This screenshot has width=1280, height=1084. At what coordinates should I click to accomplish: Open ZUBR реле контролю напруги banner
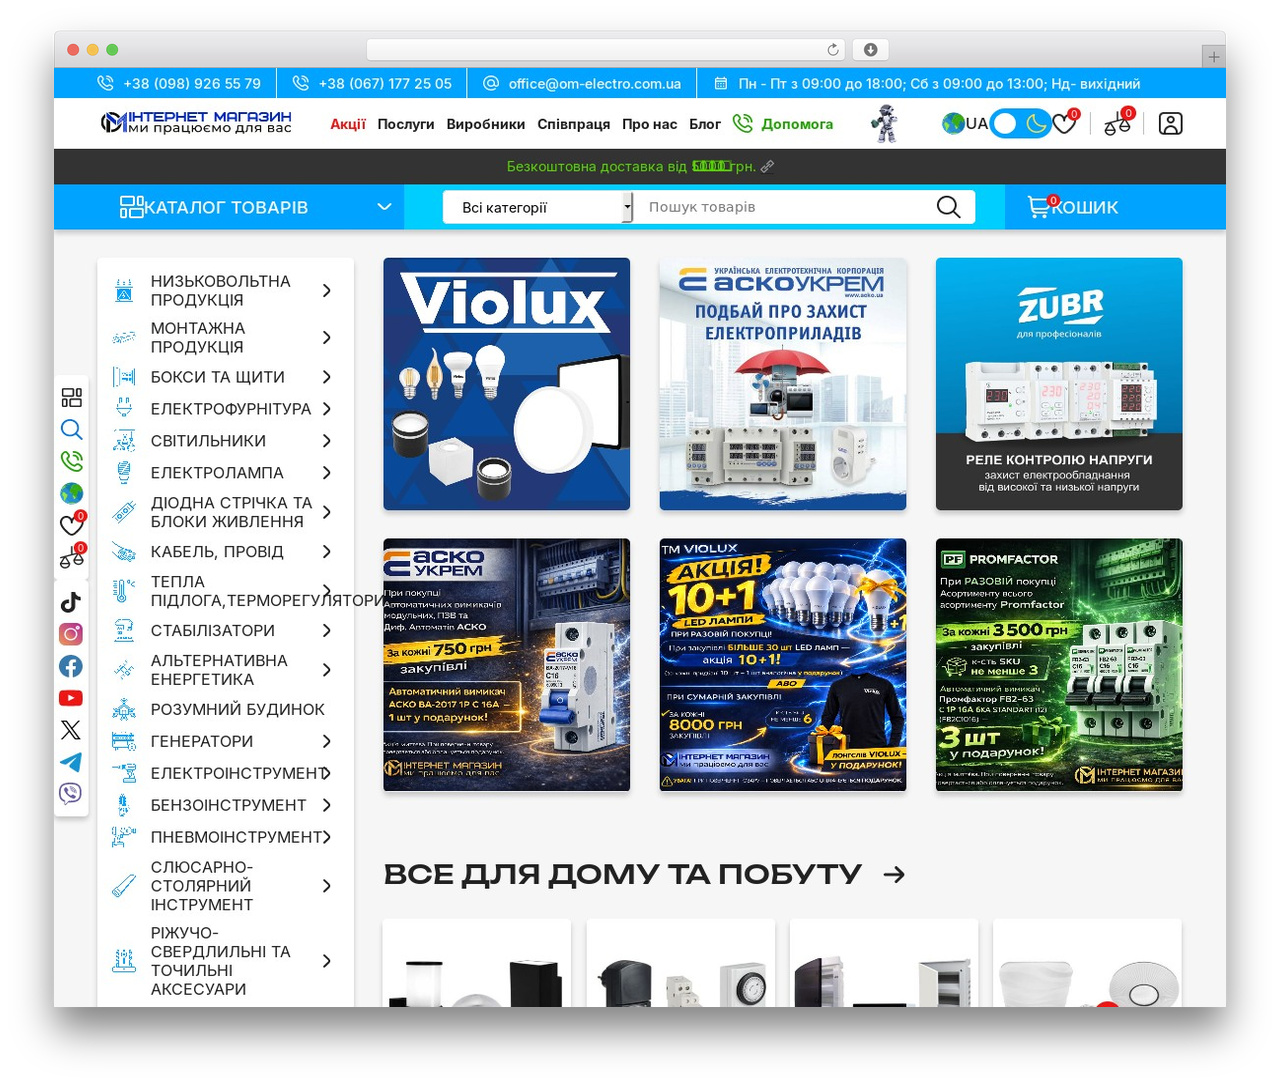[1059, 384]
